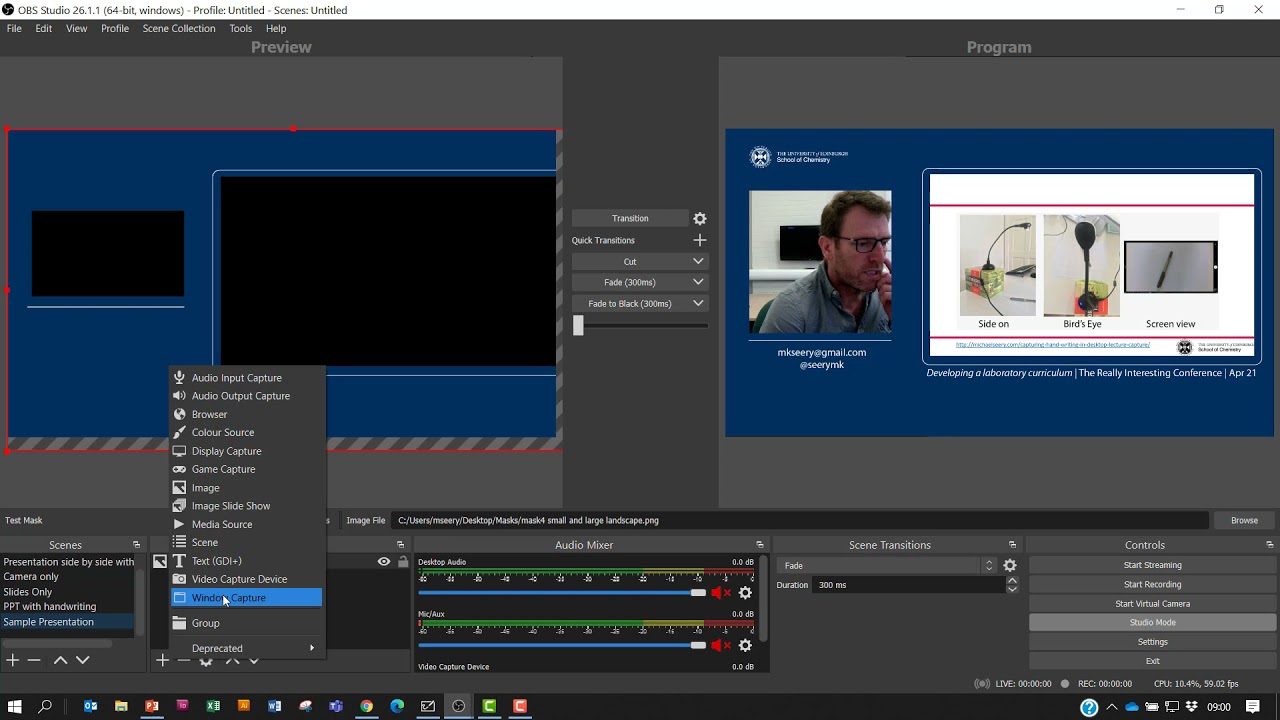This screenshot has width=1280, height=720.
Task: Open PowerPoint from the taskbar
Action: point(152,706)
